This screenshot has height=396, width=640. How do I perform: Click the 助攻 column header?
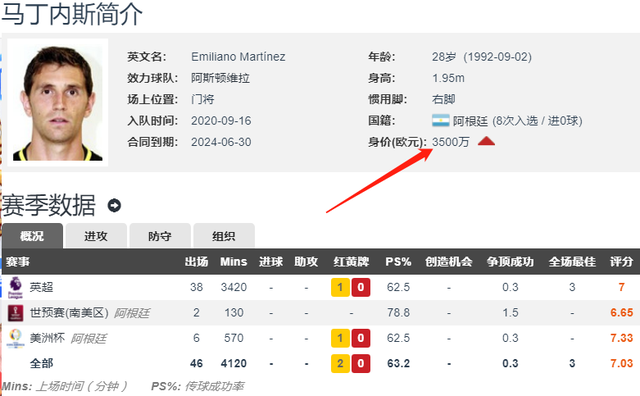306,262
